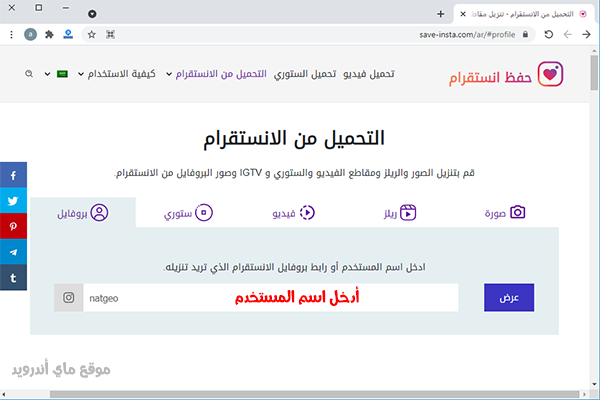The image size is (600, 400).
Task: Click the عرض submit button
Action: (509, 297)
